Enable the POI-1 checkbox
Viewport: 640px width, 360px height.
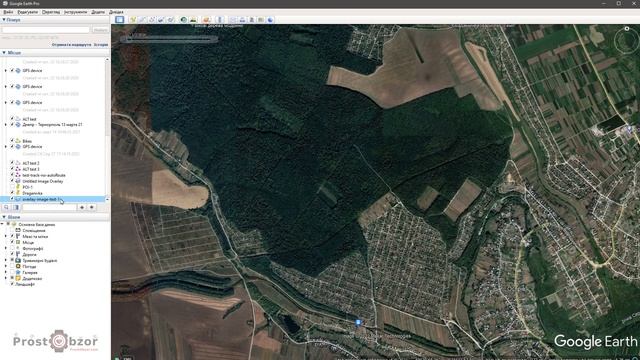[x=12, y=187]
